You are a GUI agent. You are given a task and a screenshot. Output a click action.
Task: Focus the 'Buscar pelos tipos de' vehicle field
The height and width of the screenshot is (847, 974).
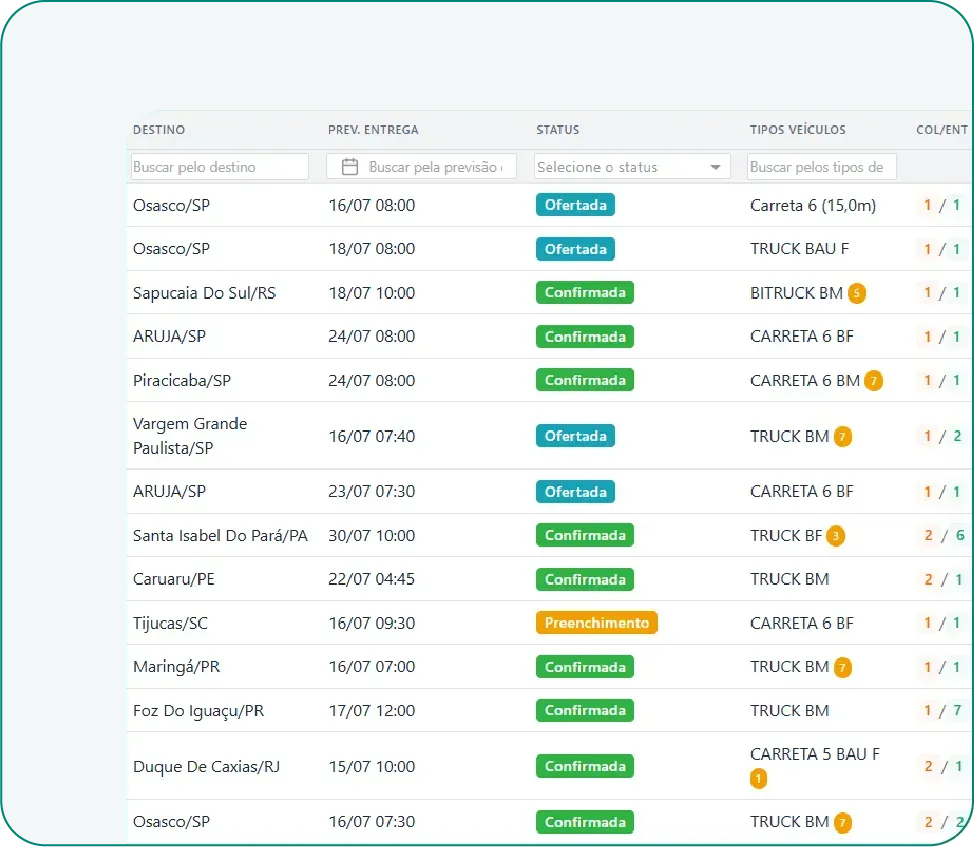(821, 166)
